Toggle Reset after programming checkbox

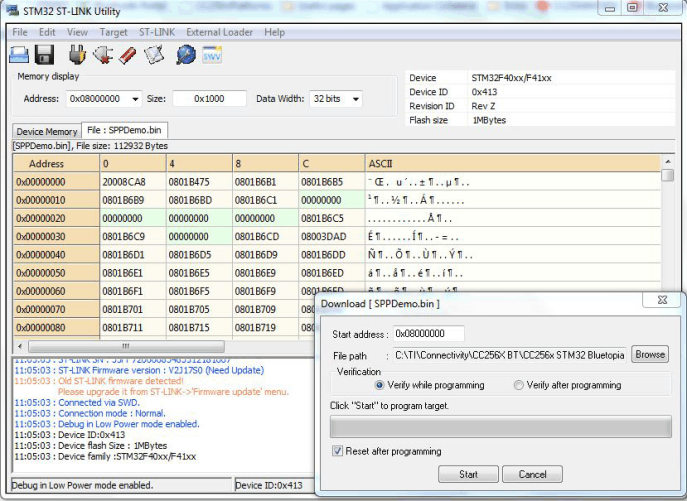coord(337,451)
